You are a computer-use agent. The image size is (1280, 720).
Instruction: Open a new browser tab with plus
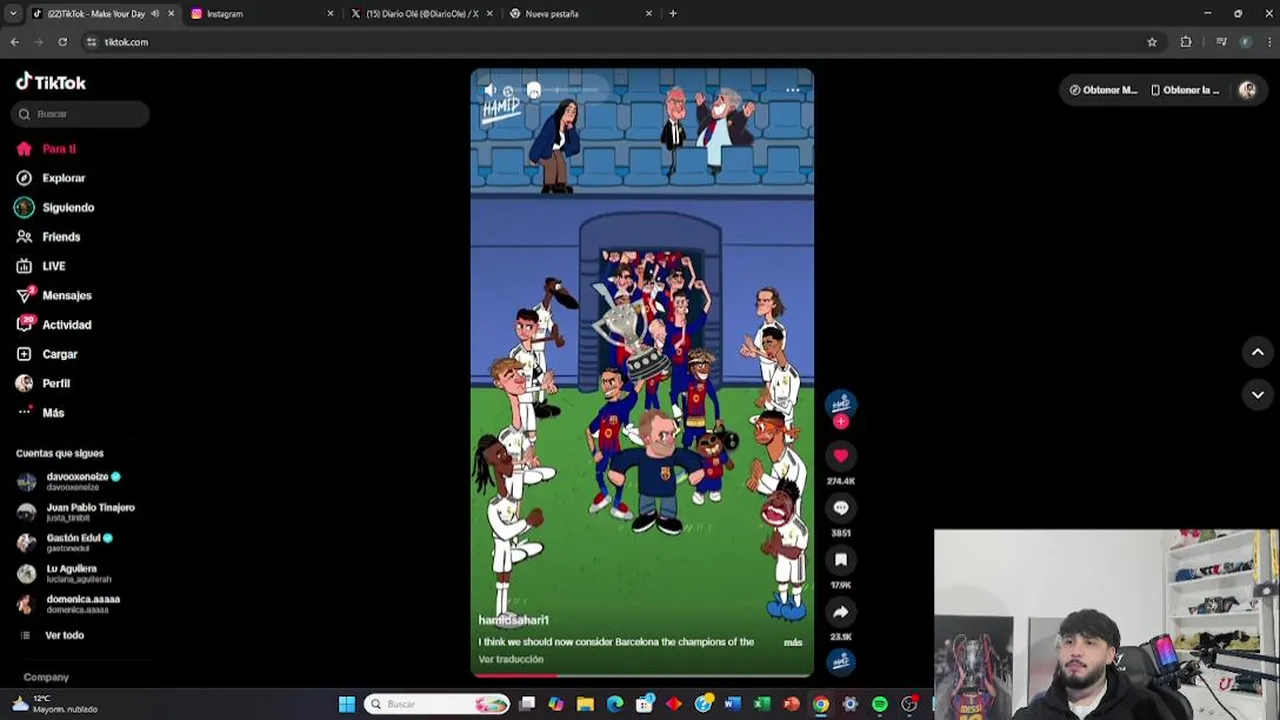[x=673, y=14]
